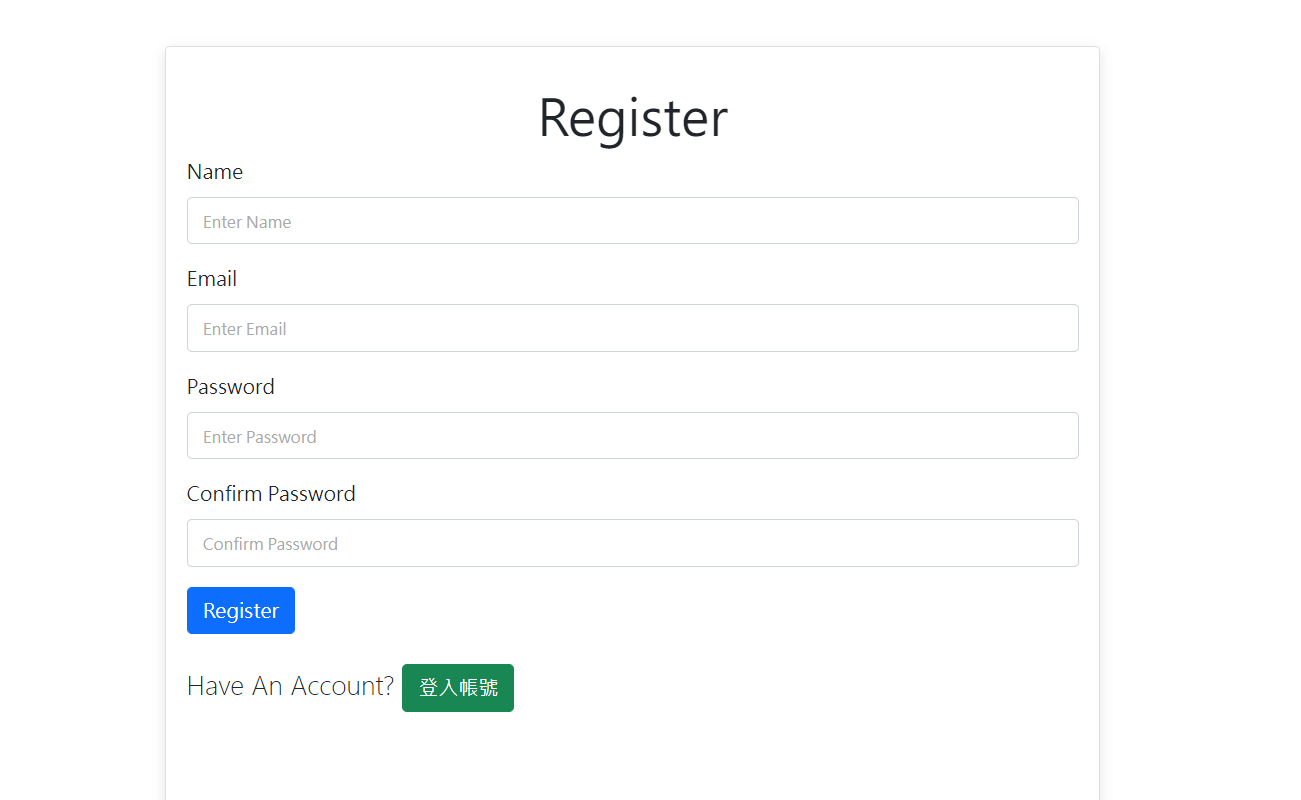Select the Password field label
Screen dimensions: 1301x800
[x=231, y=386]
